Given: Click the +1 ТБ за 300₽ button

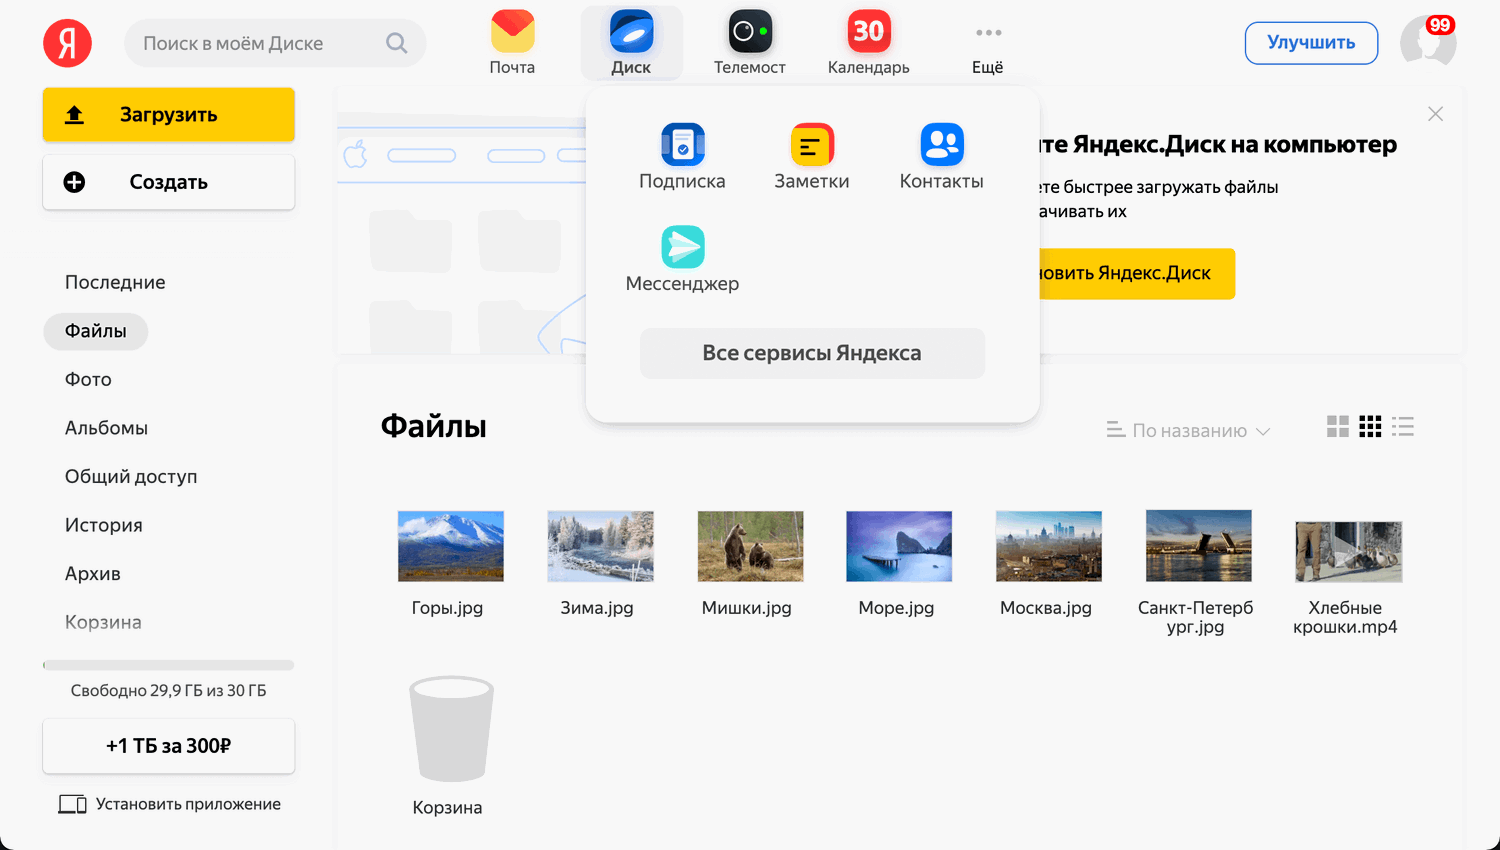Looking at the screenshot, I should [169, 746].
